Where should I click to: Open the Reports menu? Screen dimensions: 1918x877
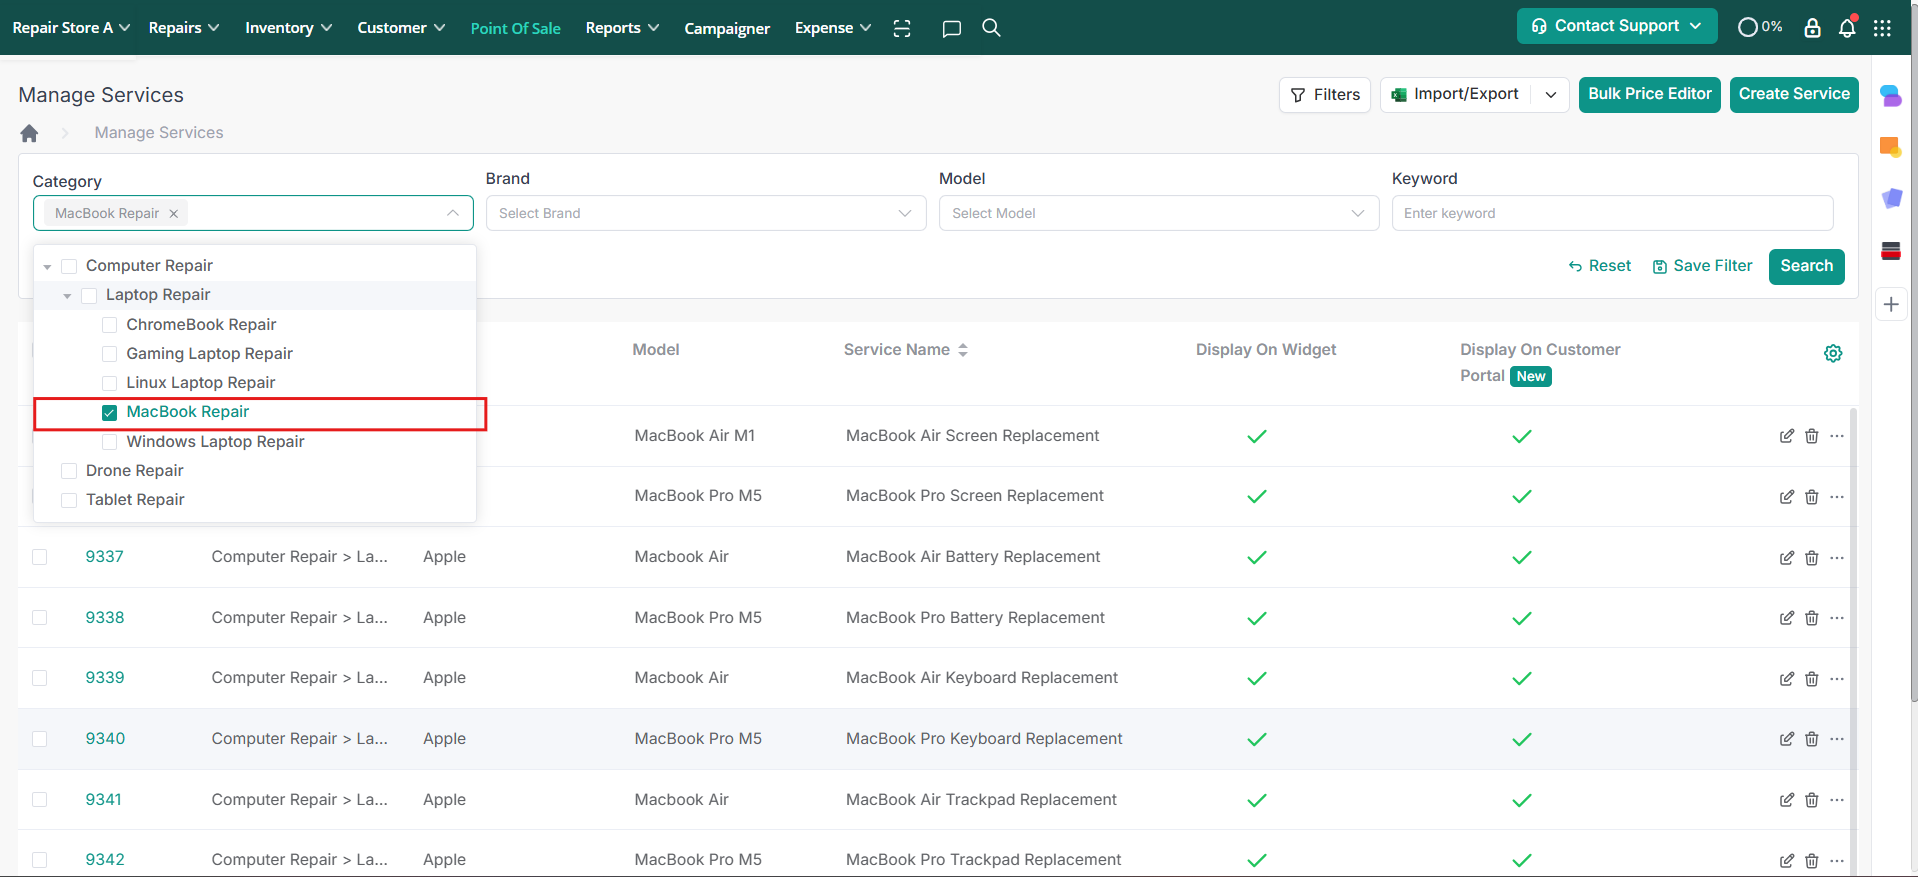point(621,28)
